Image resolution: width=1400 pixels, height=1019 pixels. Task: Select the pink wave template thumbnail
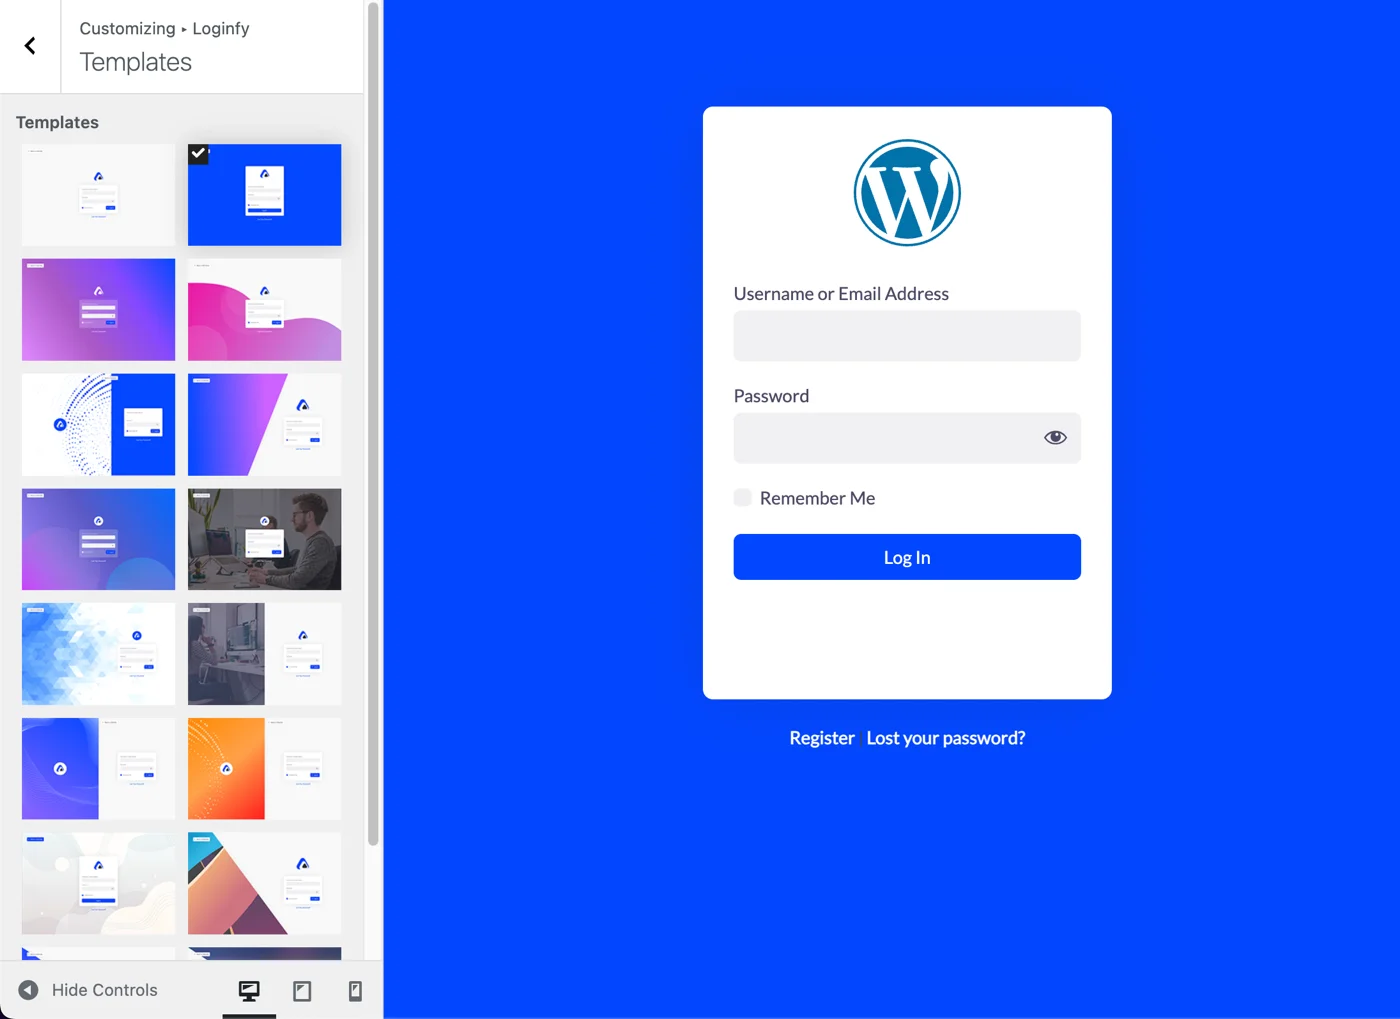[264, 310]
